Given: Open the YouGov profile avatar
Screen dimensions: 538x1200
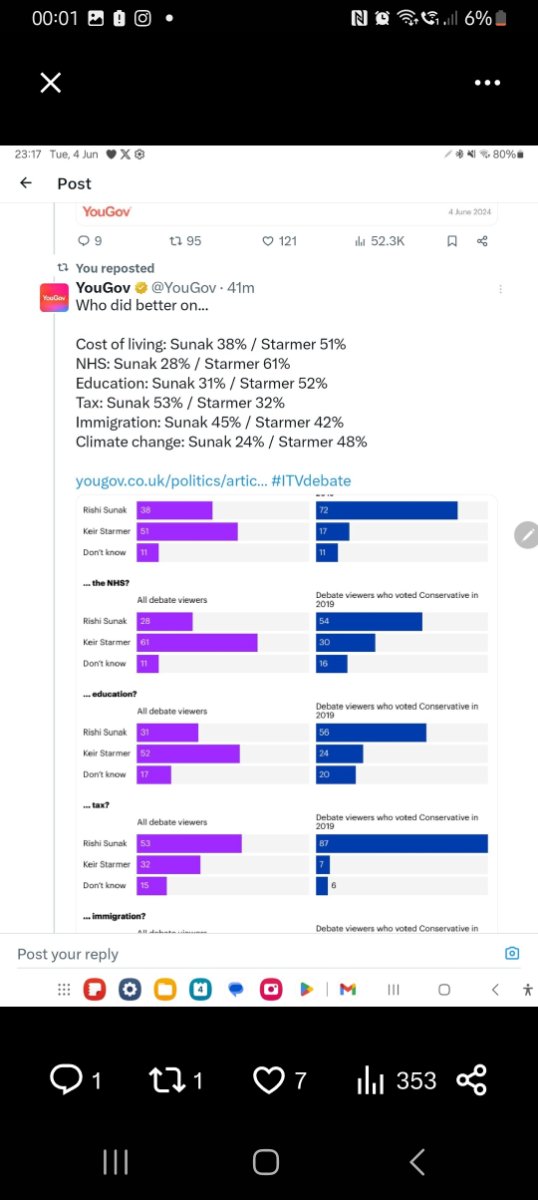Looking at the screenshot, I should 54,298.
